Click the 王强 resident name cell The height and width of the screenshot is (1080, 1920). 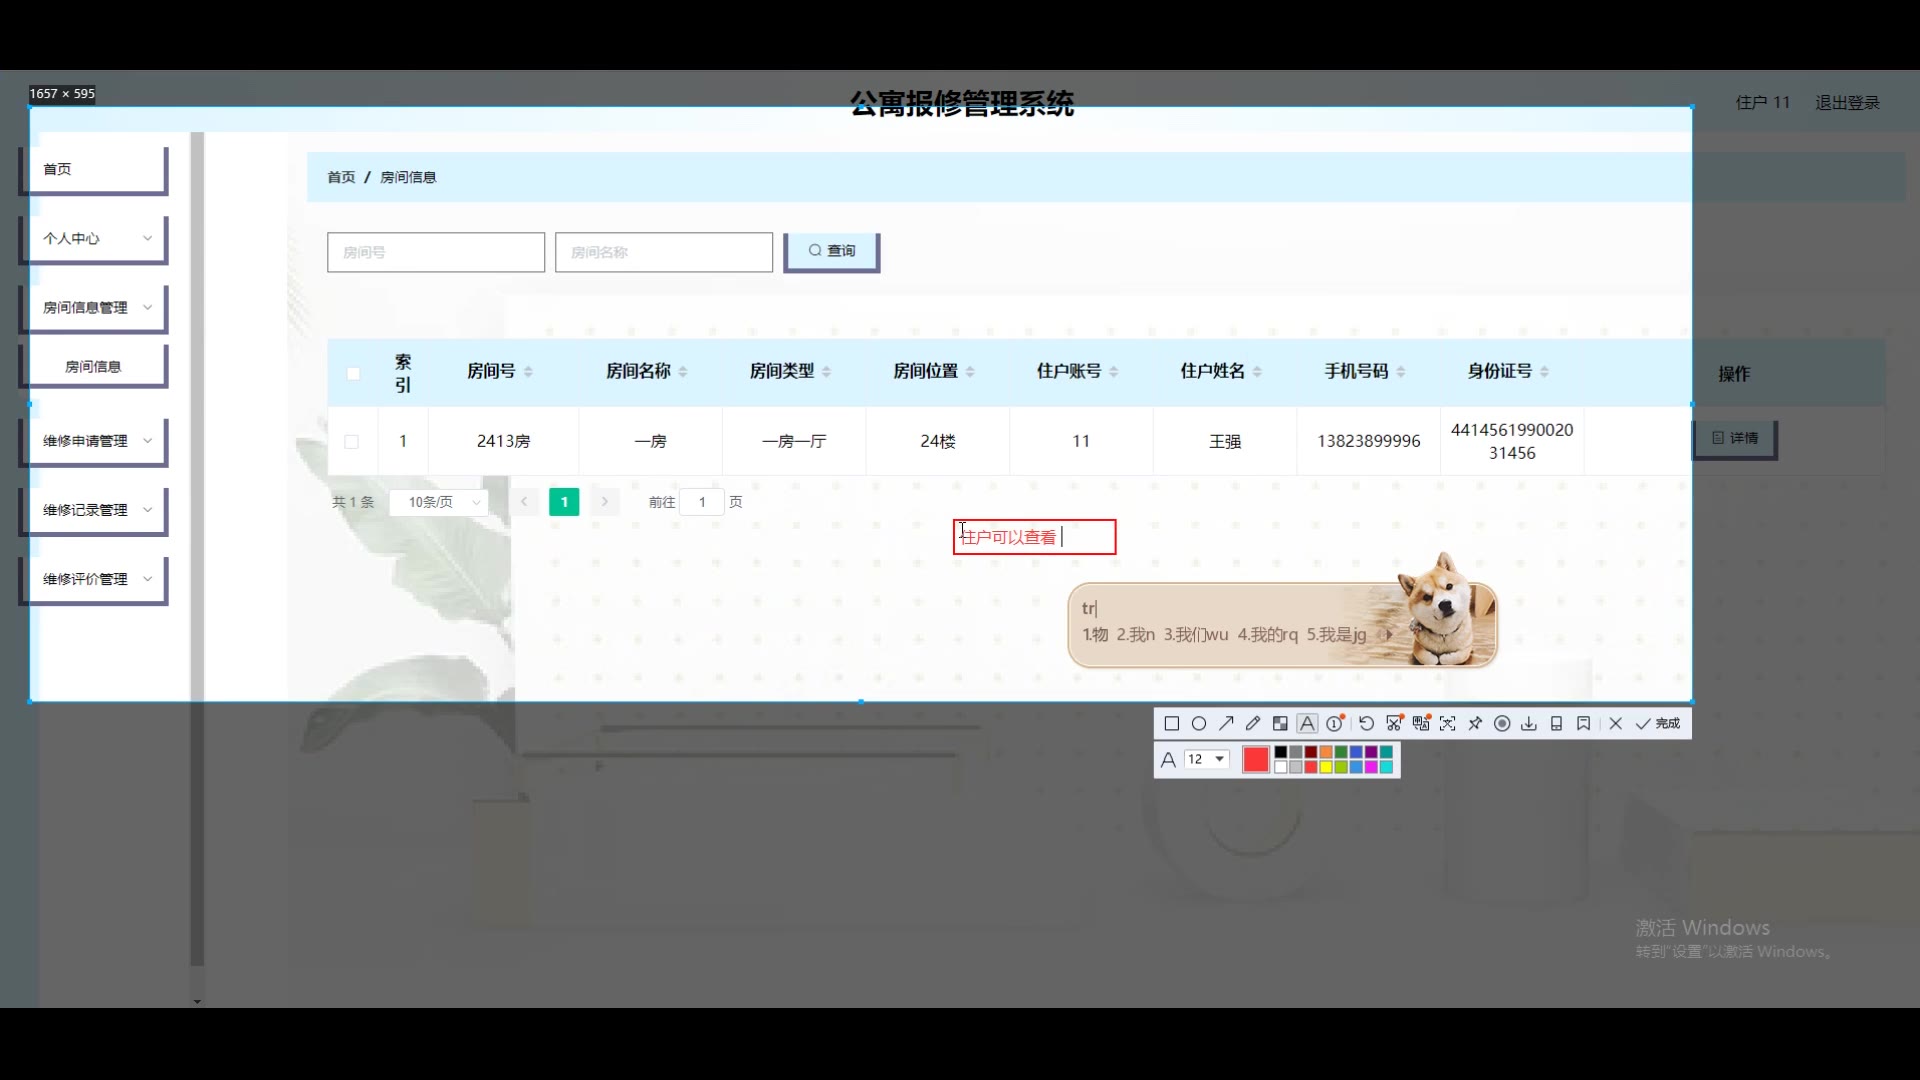[1225, 441]
